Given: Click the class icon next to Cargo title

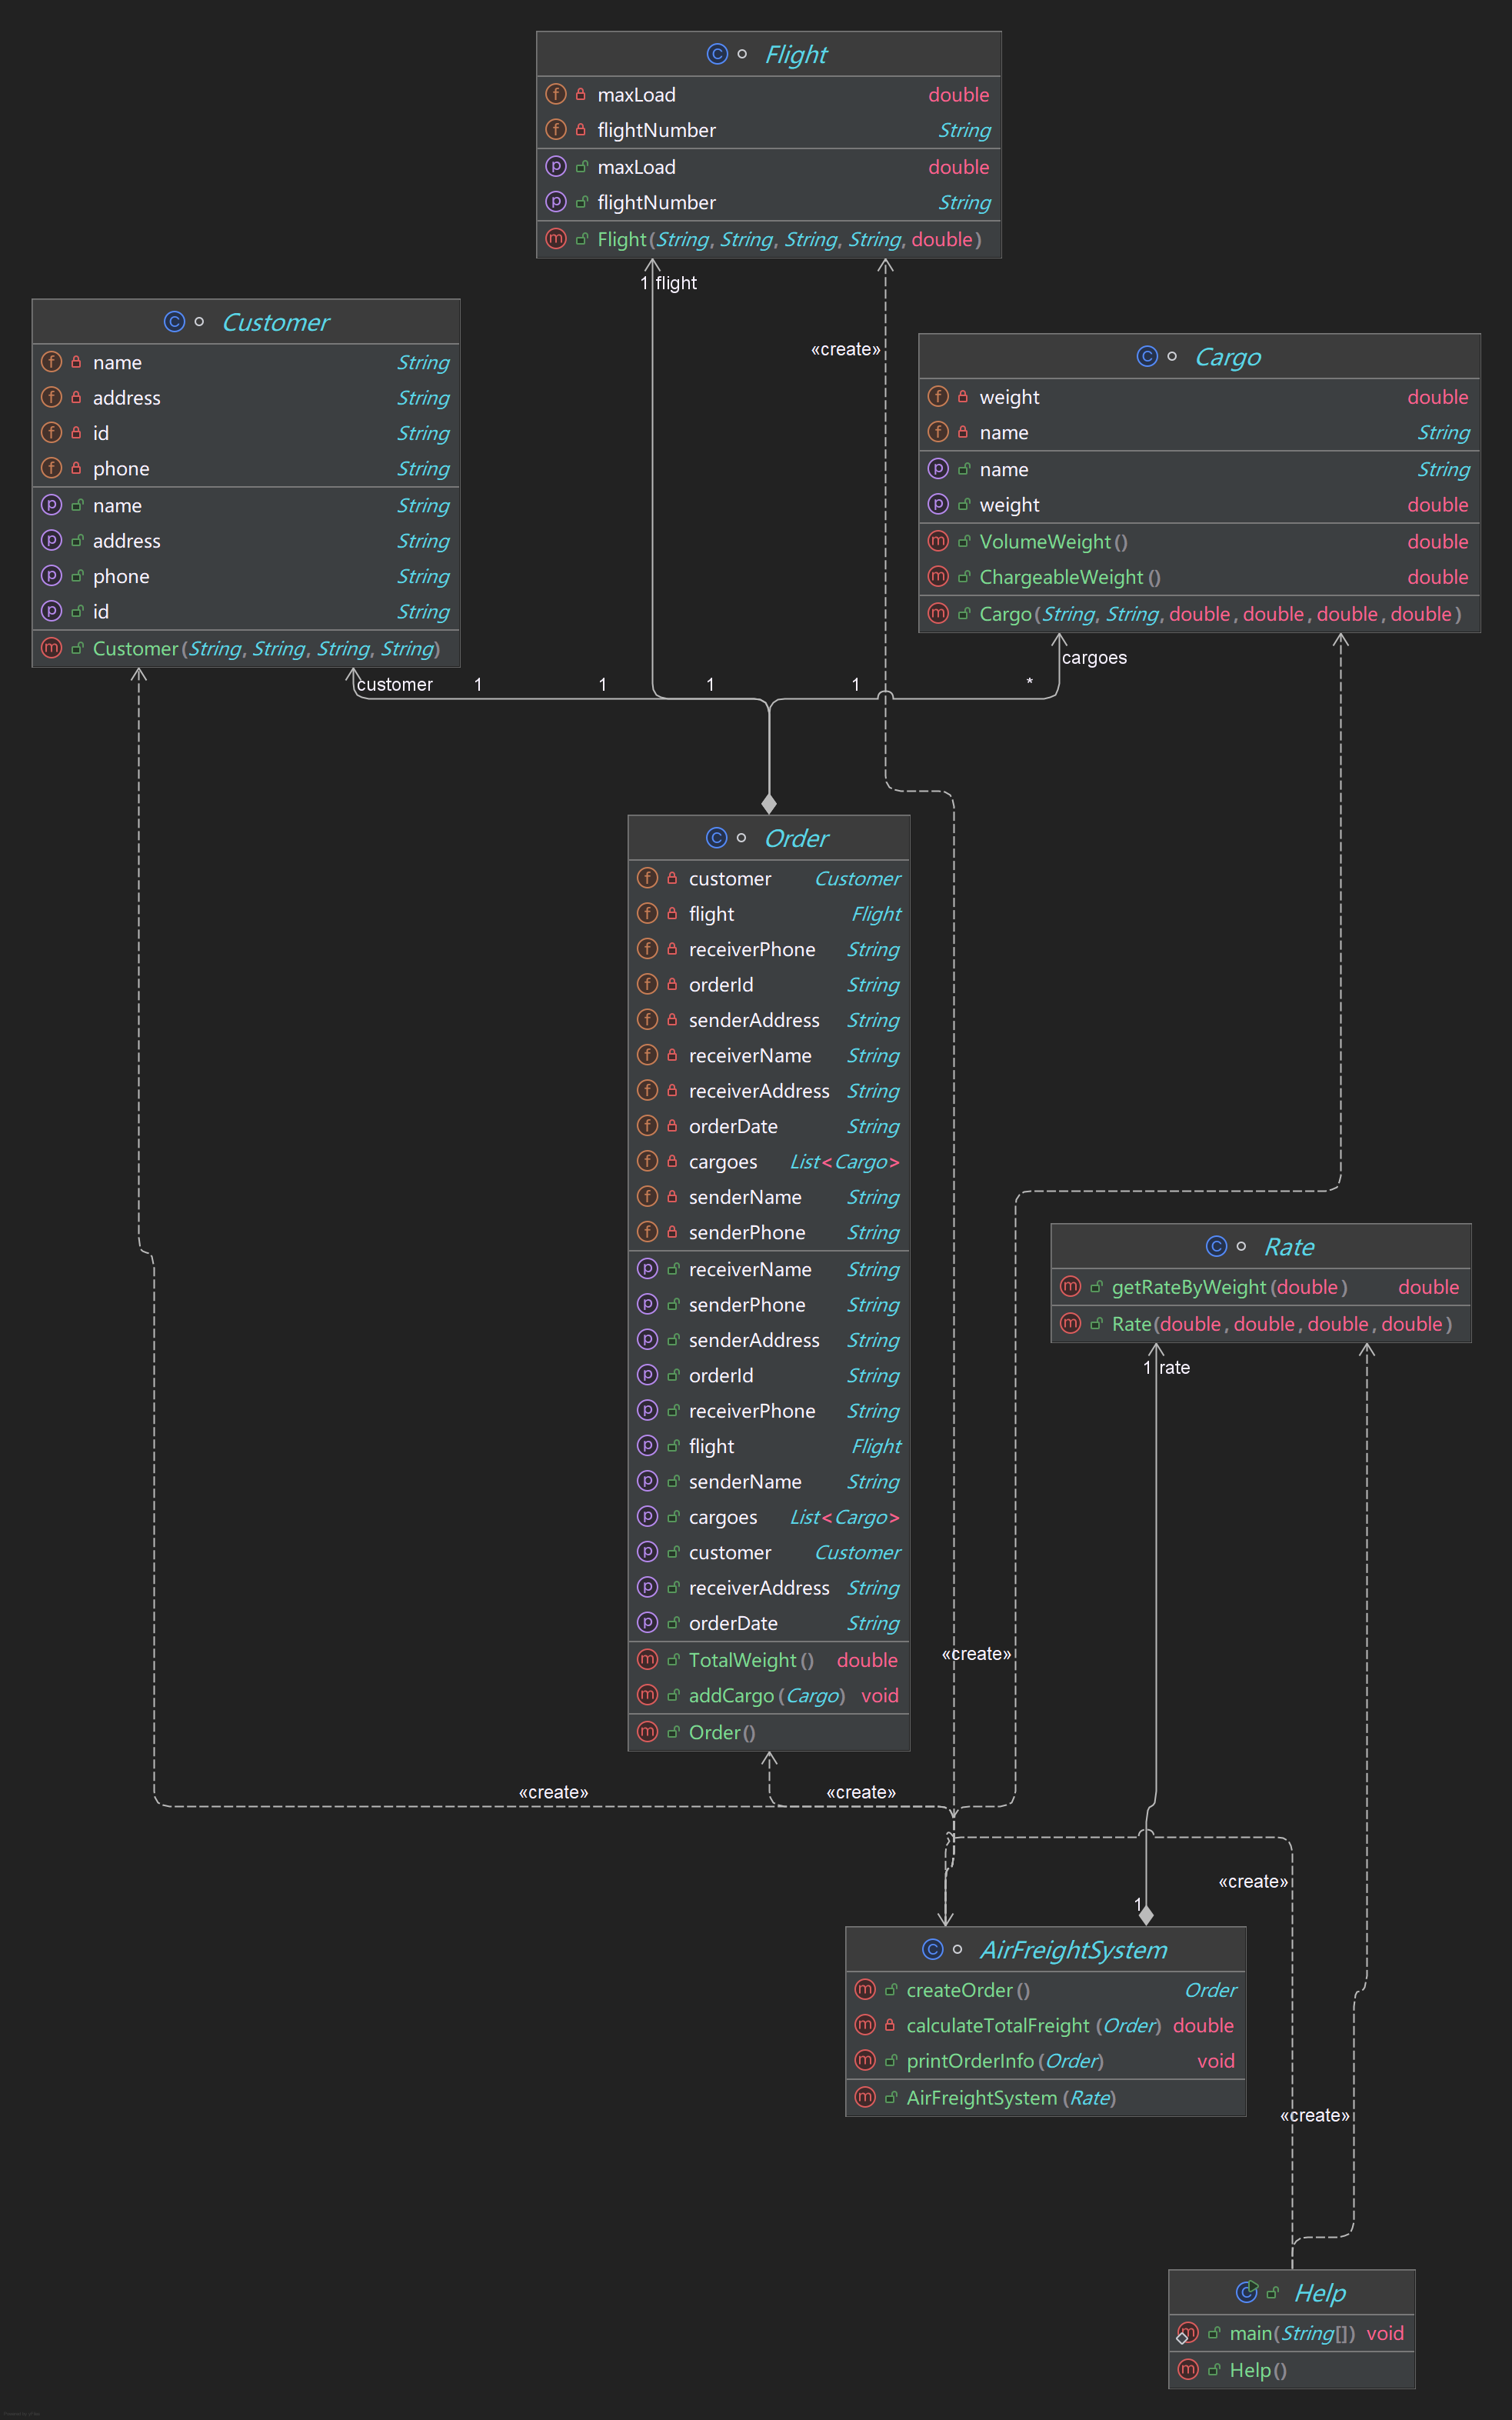Looking at the screenshot, I should pos(1147,356).
